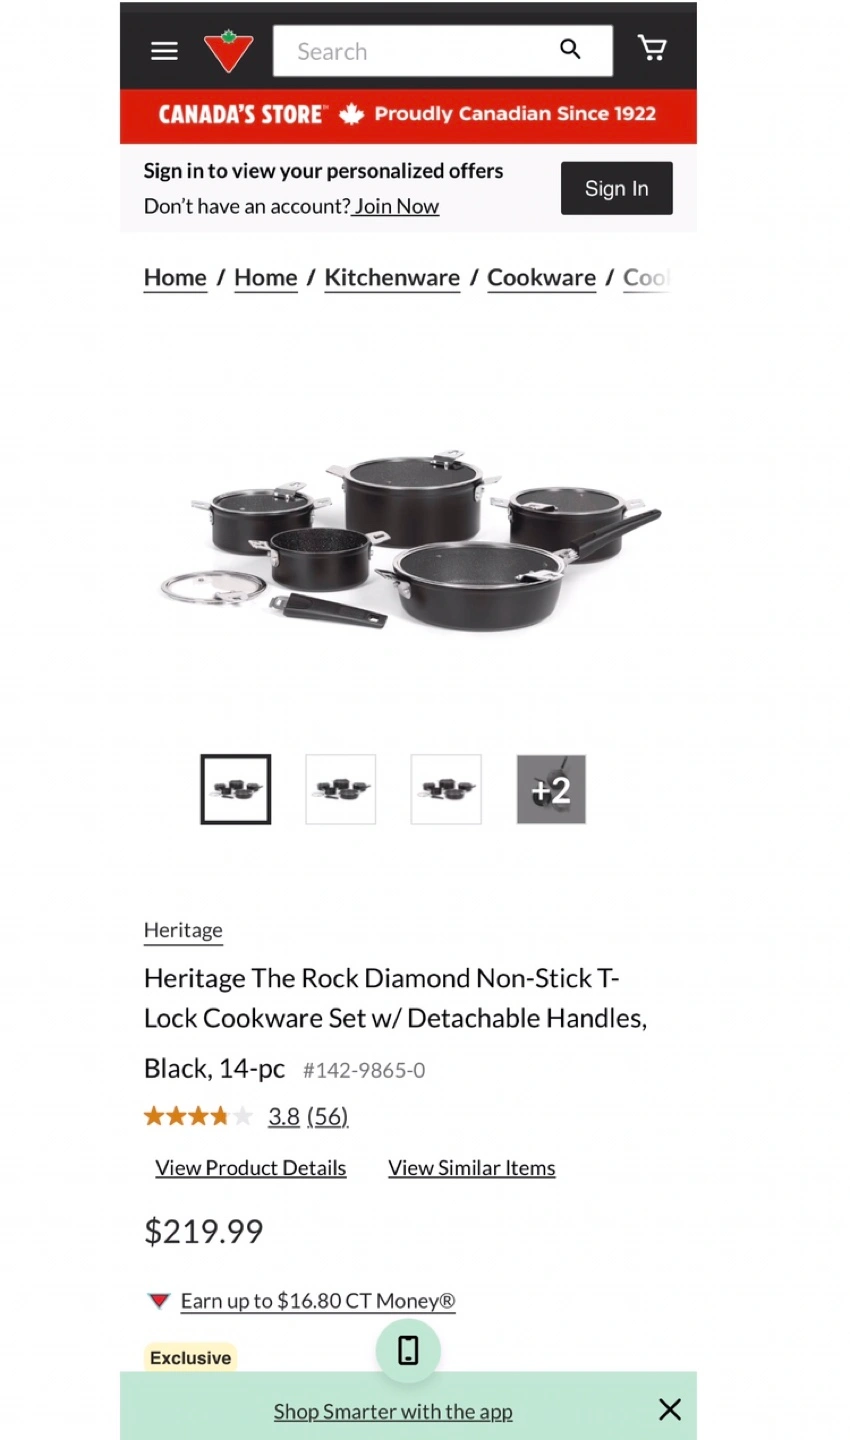Tap the mobile phone app icon

coord(408,1350)
